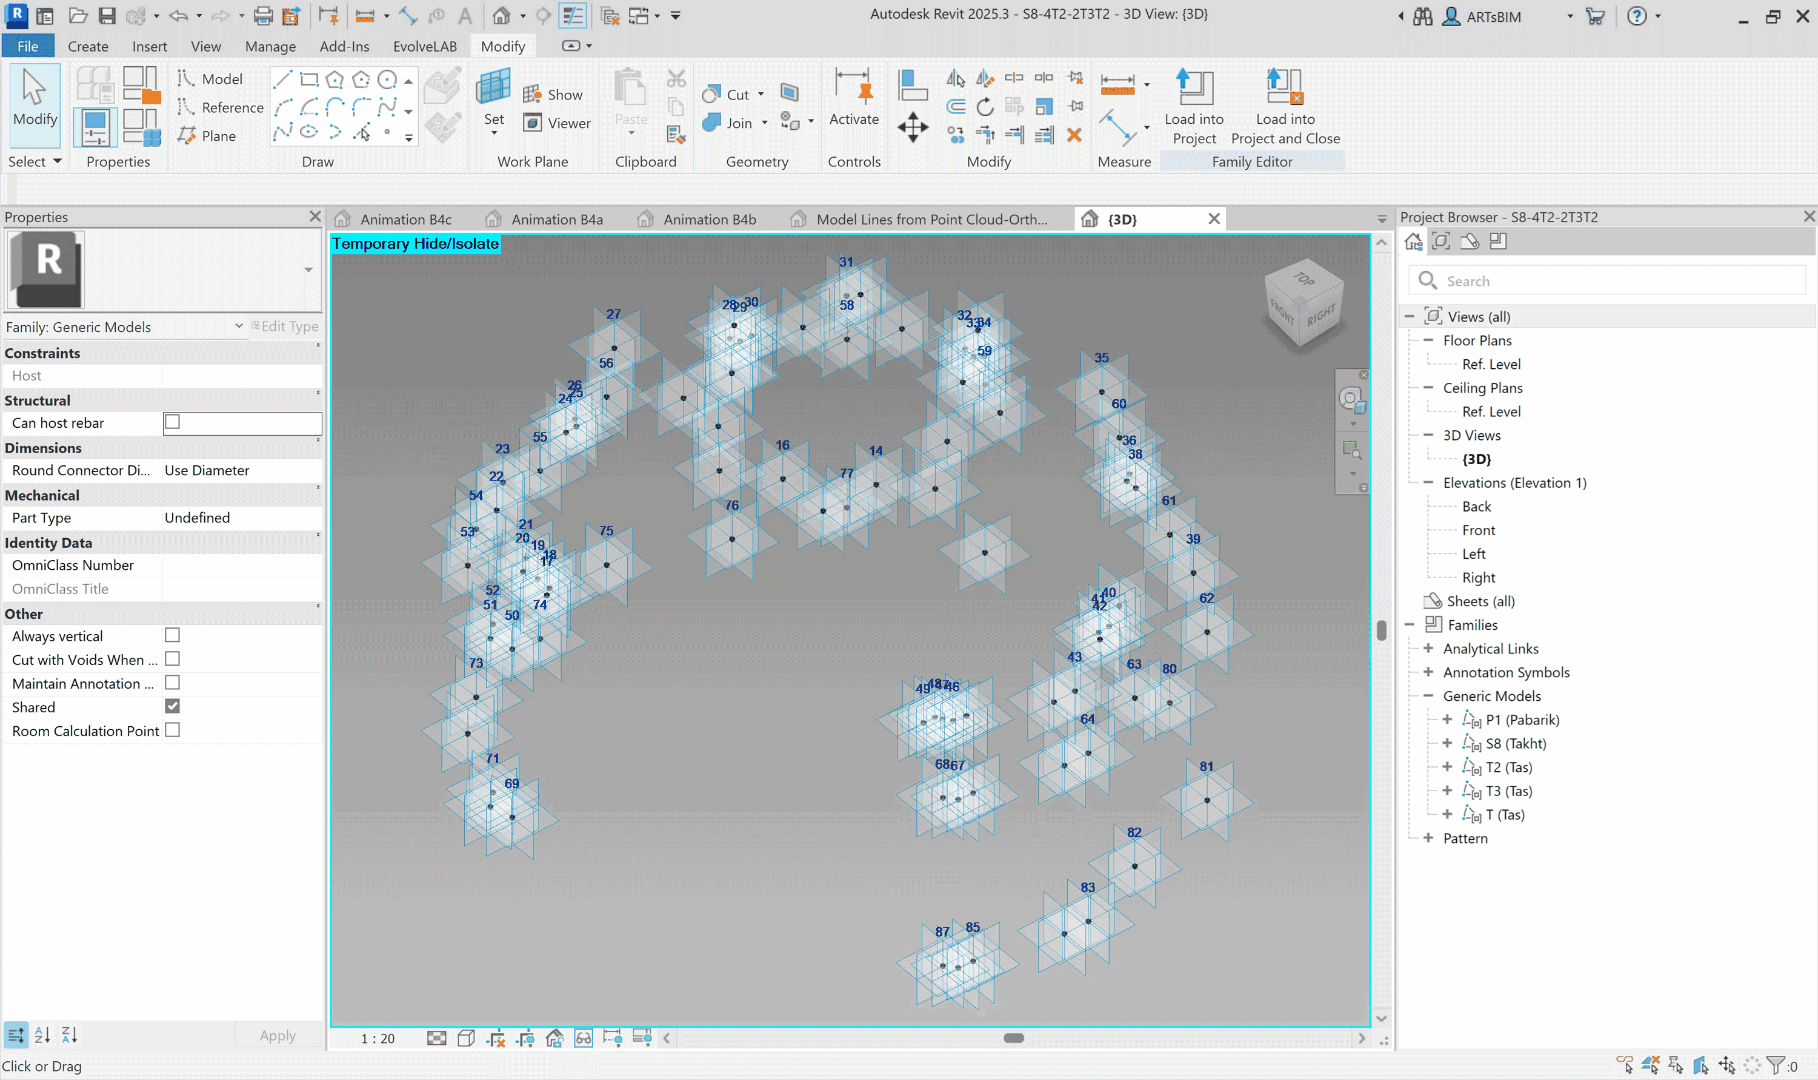Image resolution: width=1818 pixels, height=1080 pixels.
Task: Click the Load into Project icon
Action: 1194,90
